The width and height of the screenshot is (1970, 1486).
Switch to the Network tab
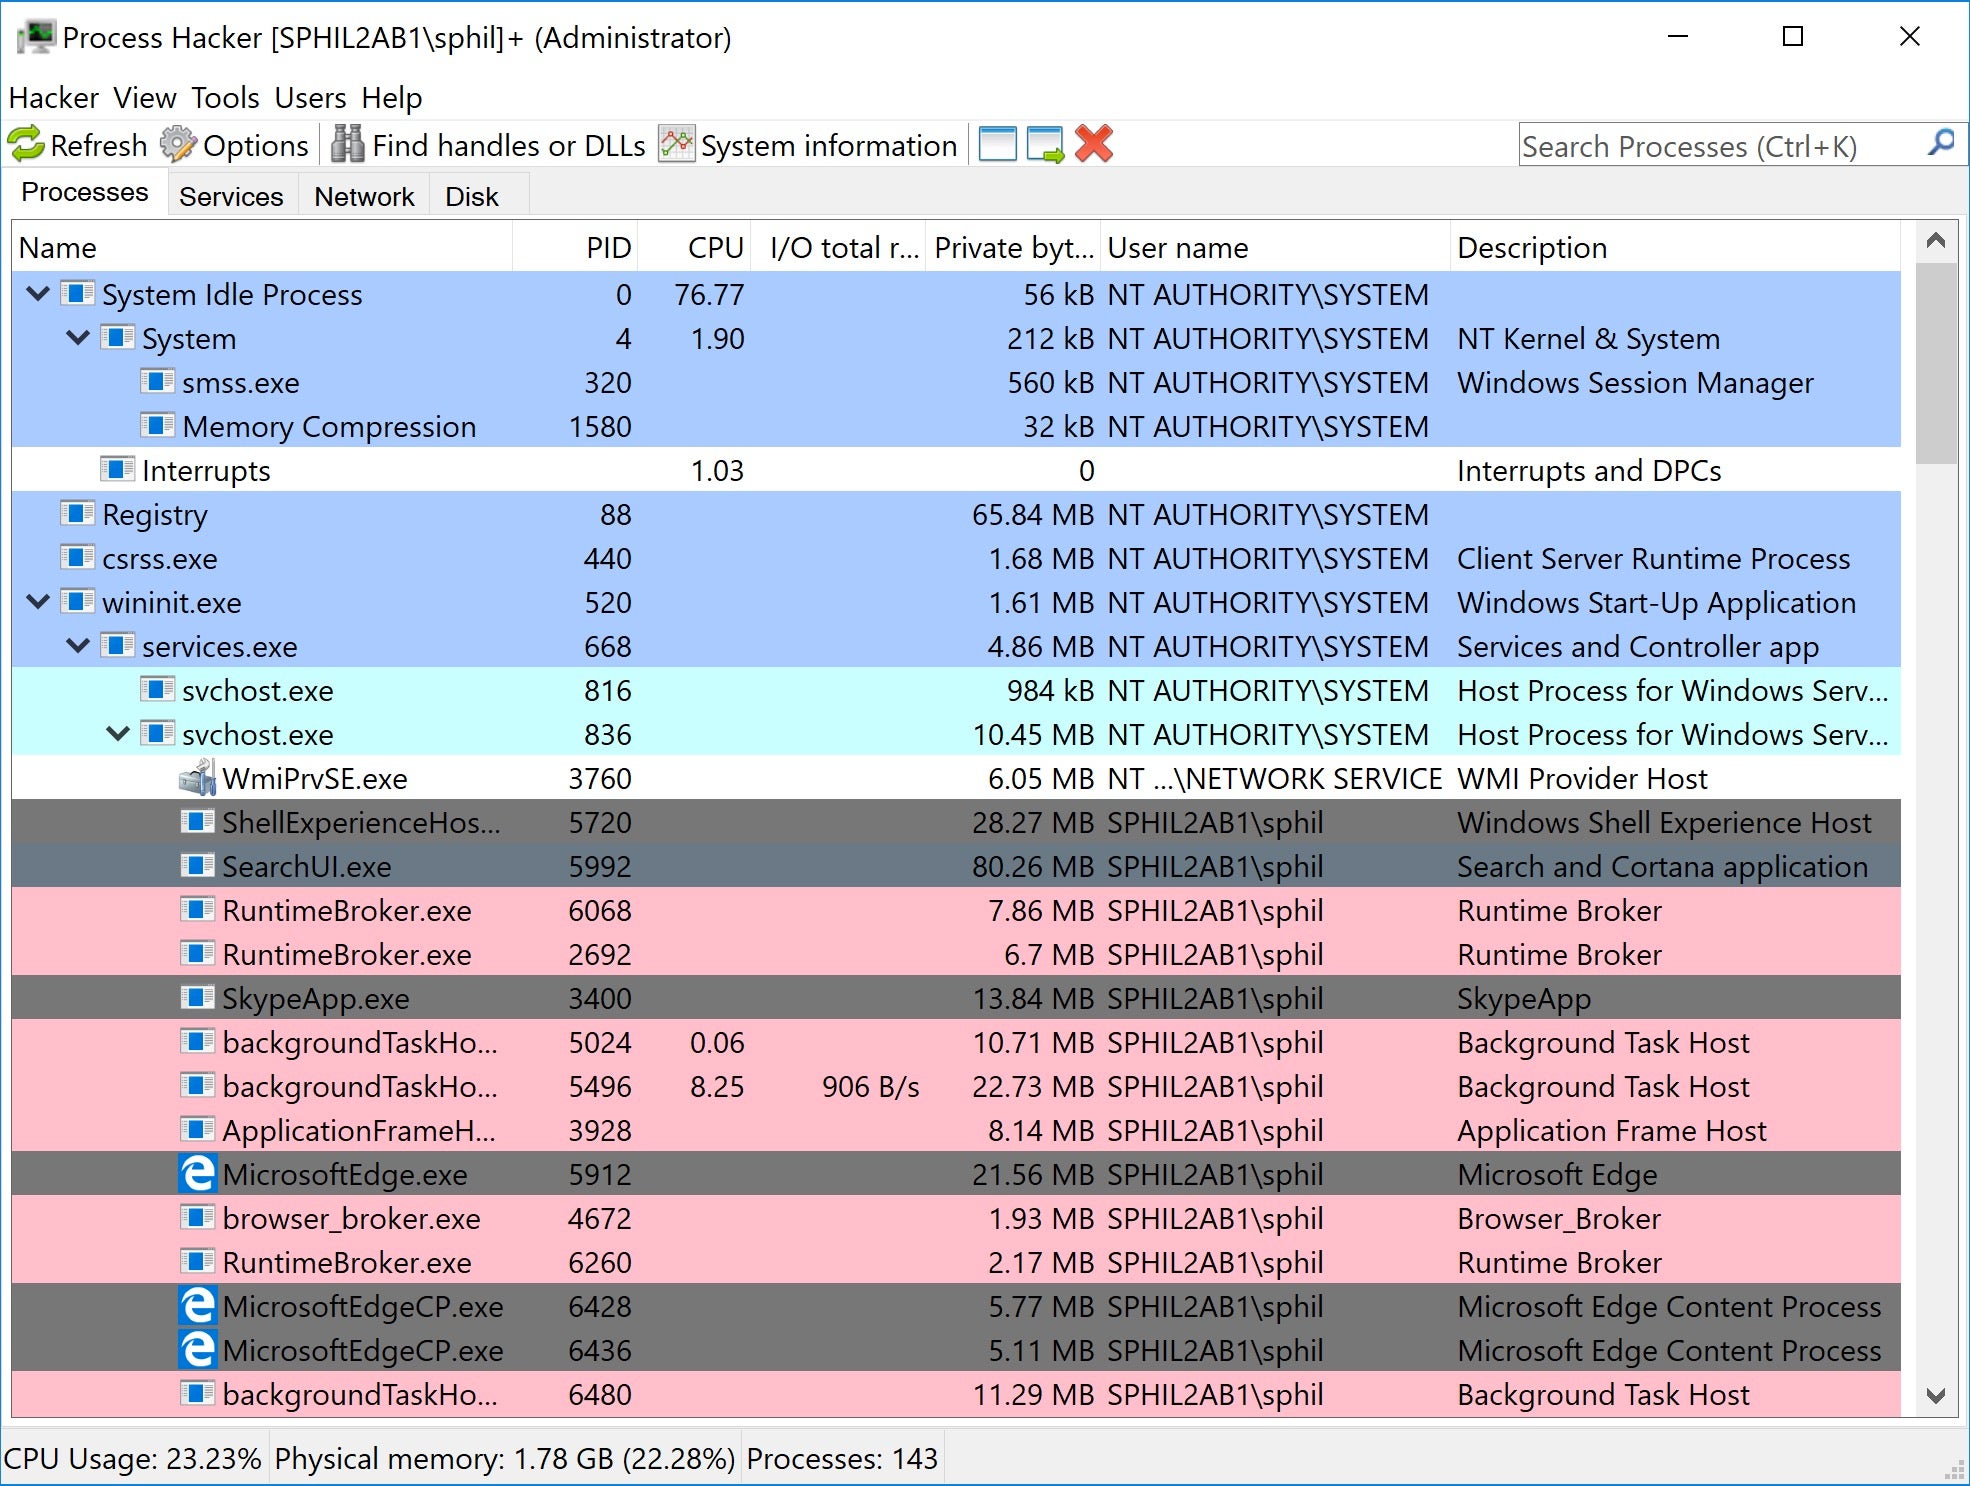[x=364, y=196]
